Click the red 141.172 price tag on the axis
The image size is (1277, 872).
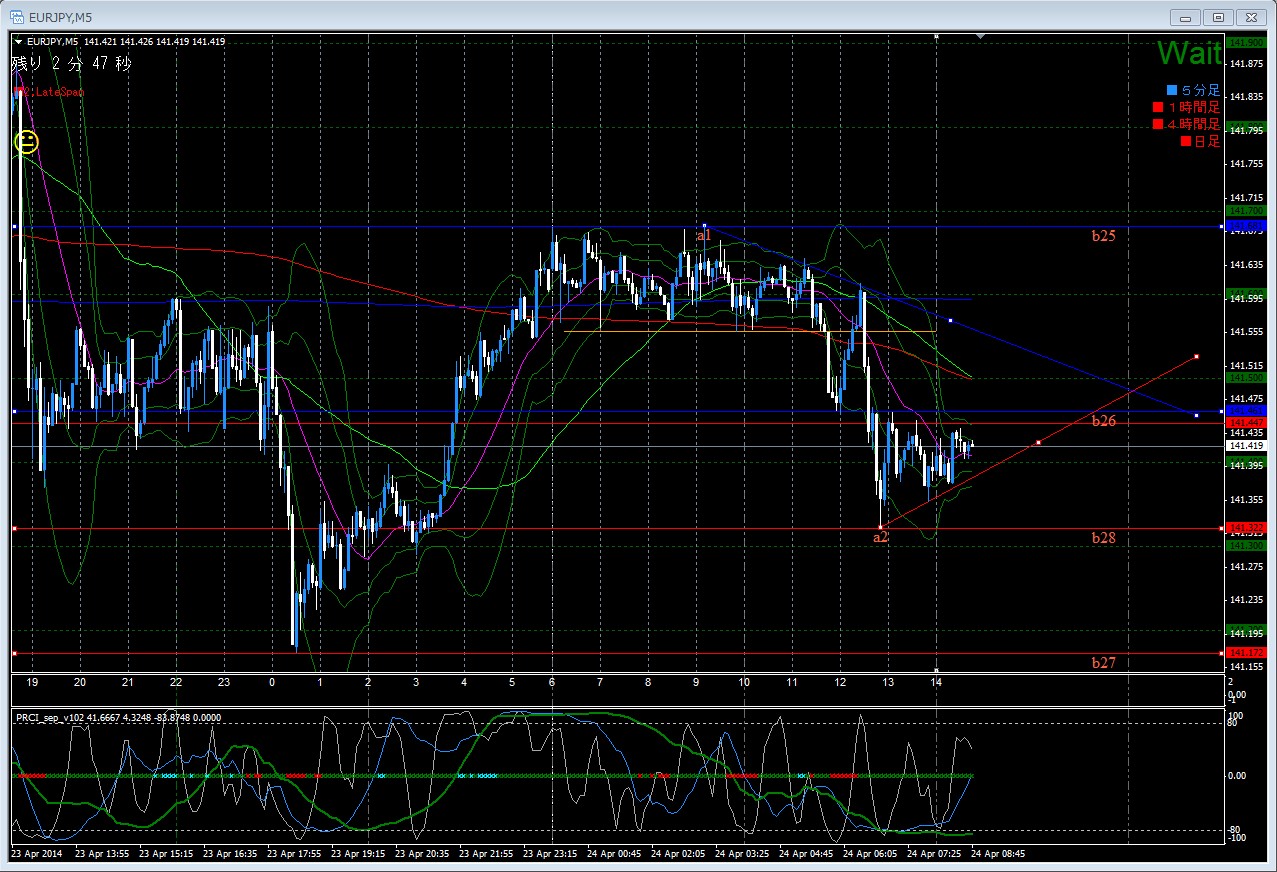click(1246, 653)
